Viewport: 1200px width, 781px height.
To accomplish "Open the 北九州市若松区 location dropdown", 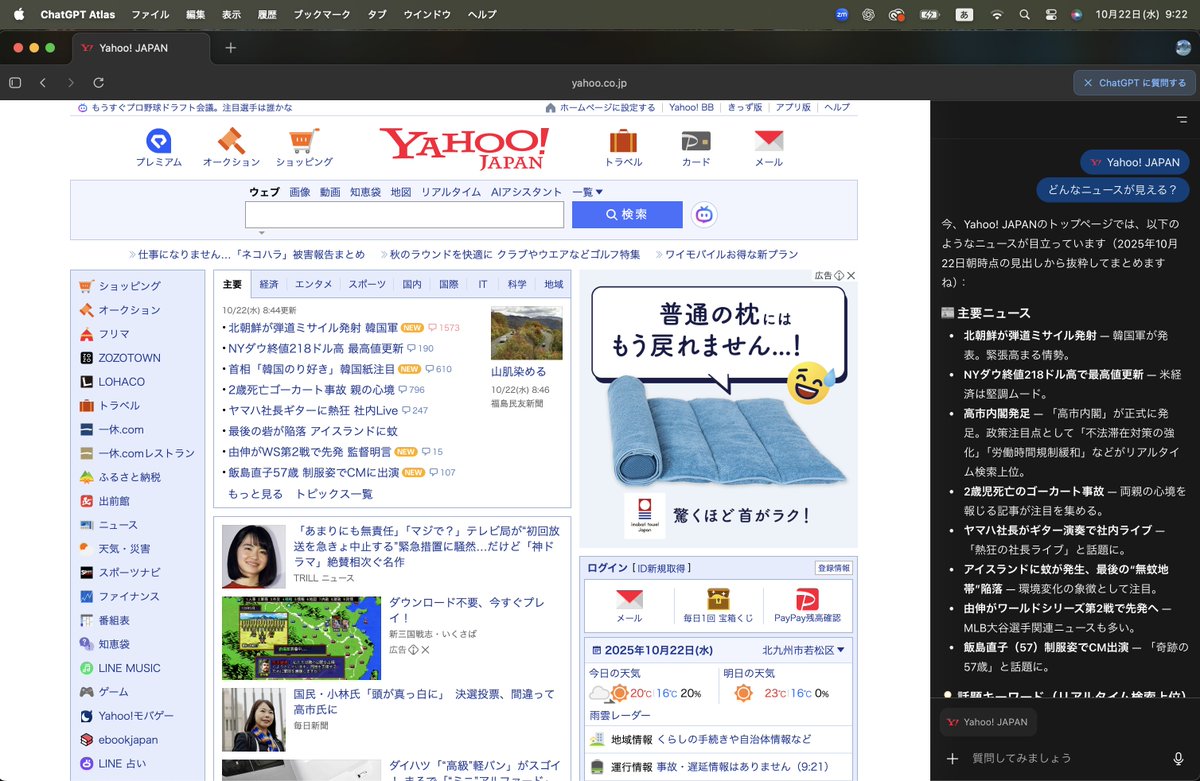I will (x=803, y=650).
